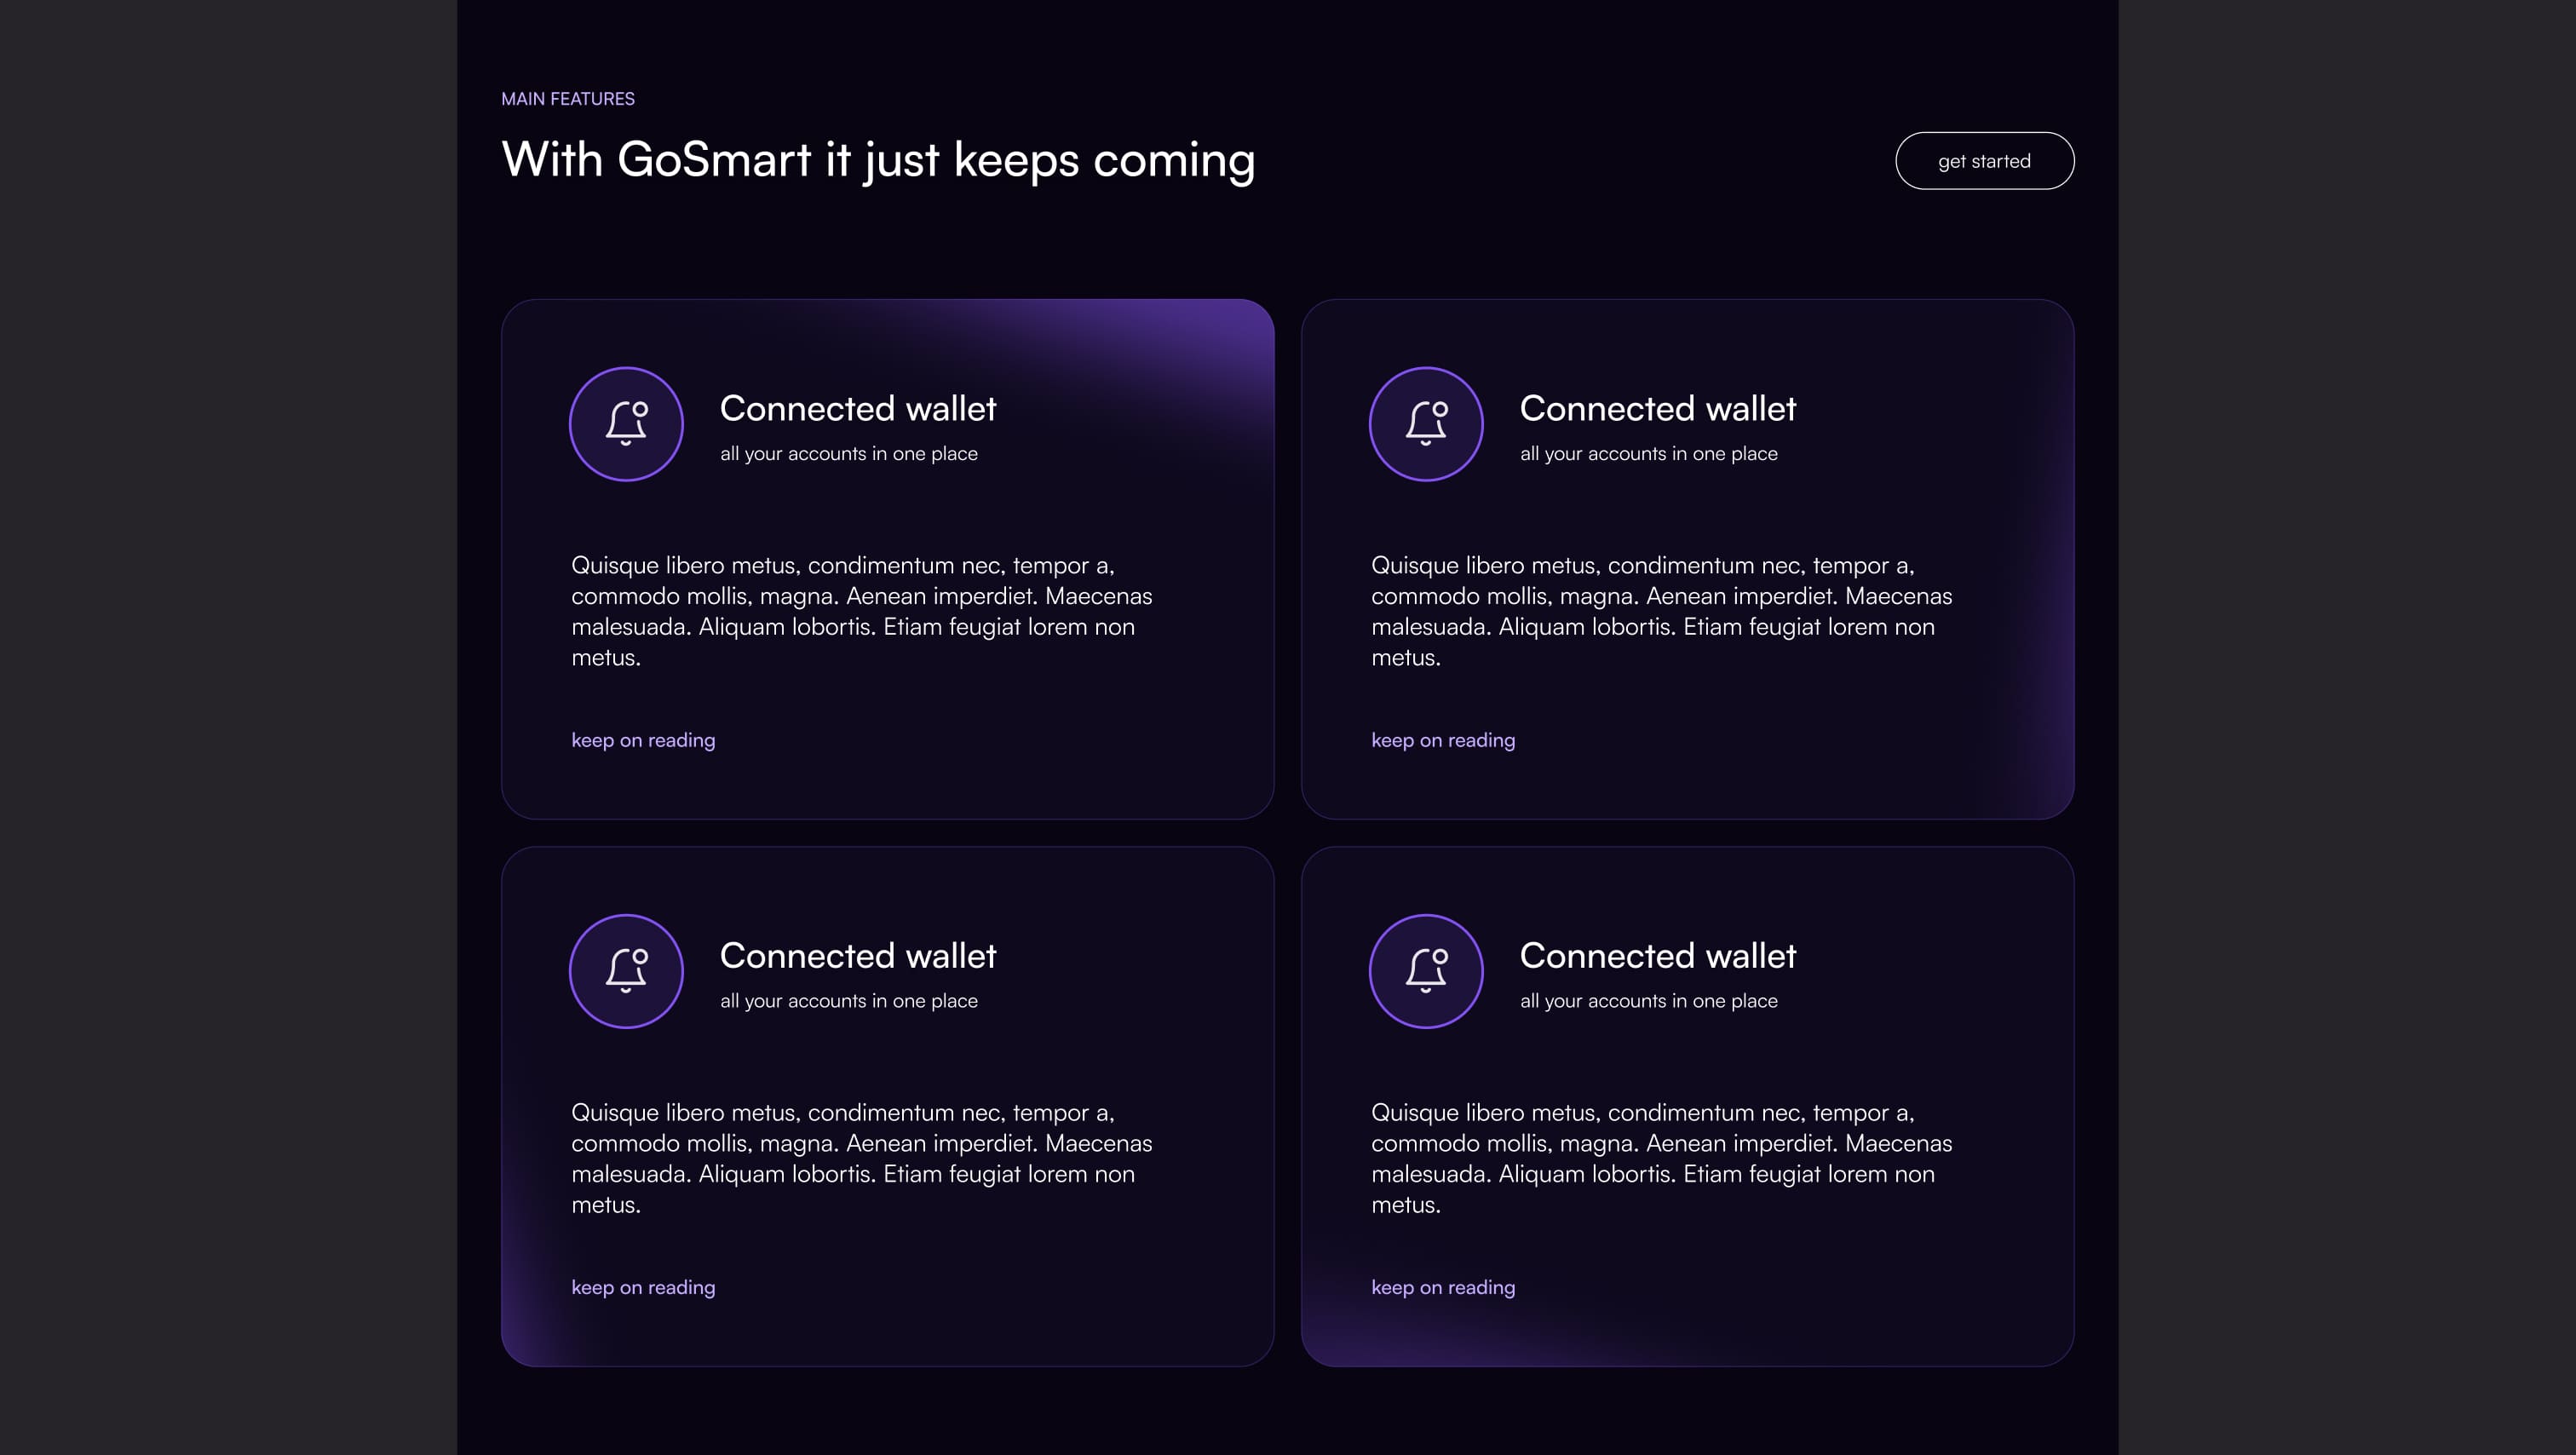Click the MAIN FEATURES label
The height and width of the screenshot is (1455, 2576).
tap(568, 99)
